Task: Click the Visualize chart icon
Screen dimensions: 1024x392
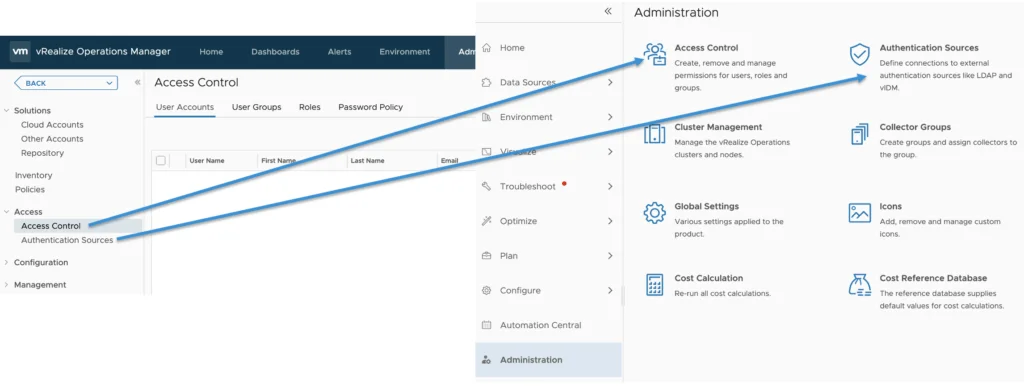Action: click(x=486, y=152)
